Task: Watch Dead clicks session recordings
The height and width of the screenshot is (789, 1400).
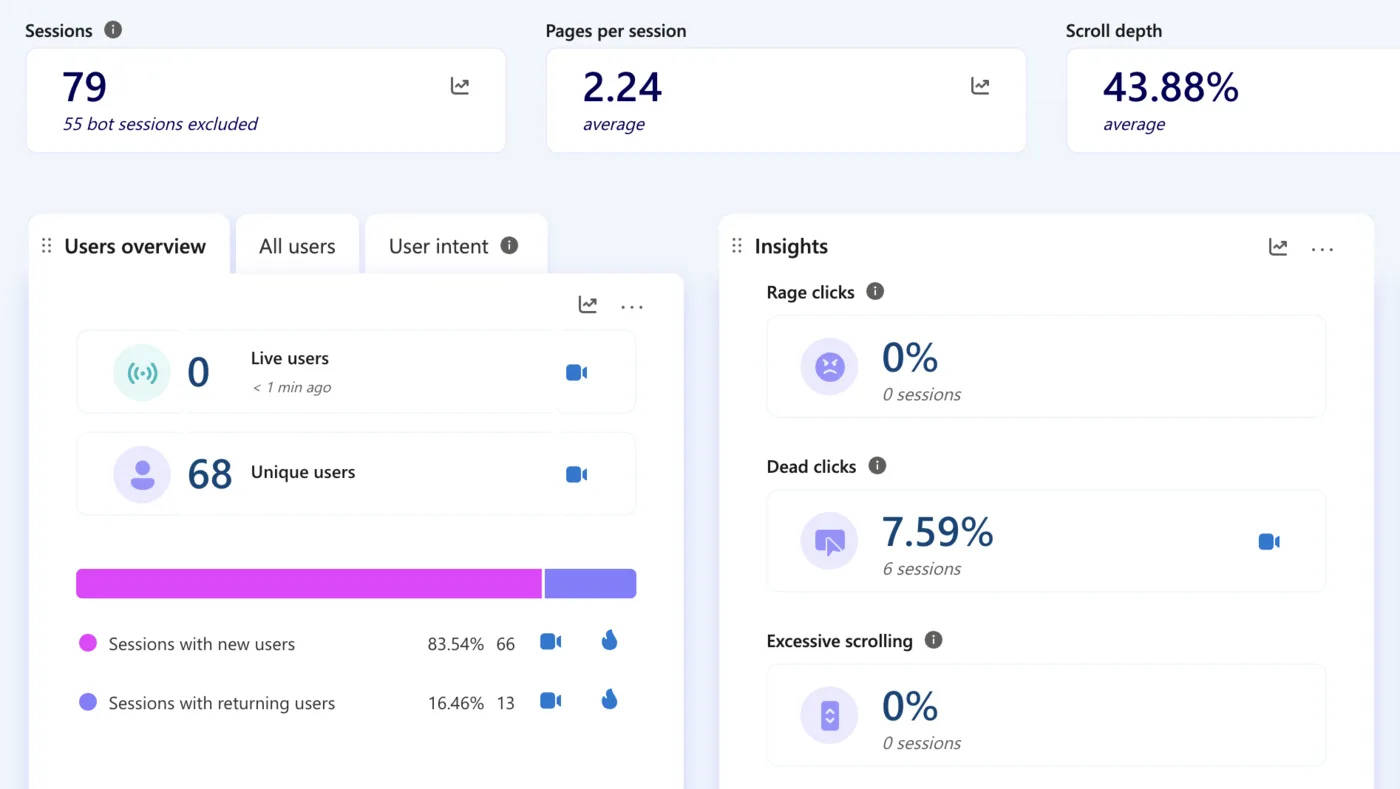Action: coord(1269,541)
